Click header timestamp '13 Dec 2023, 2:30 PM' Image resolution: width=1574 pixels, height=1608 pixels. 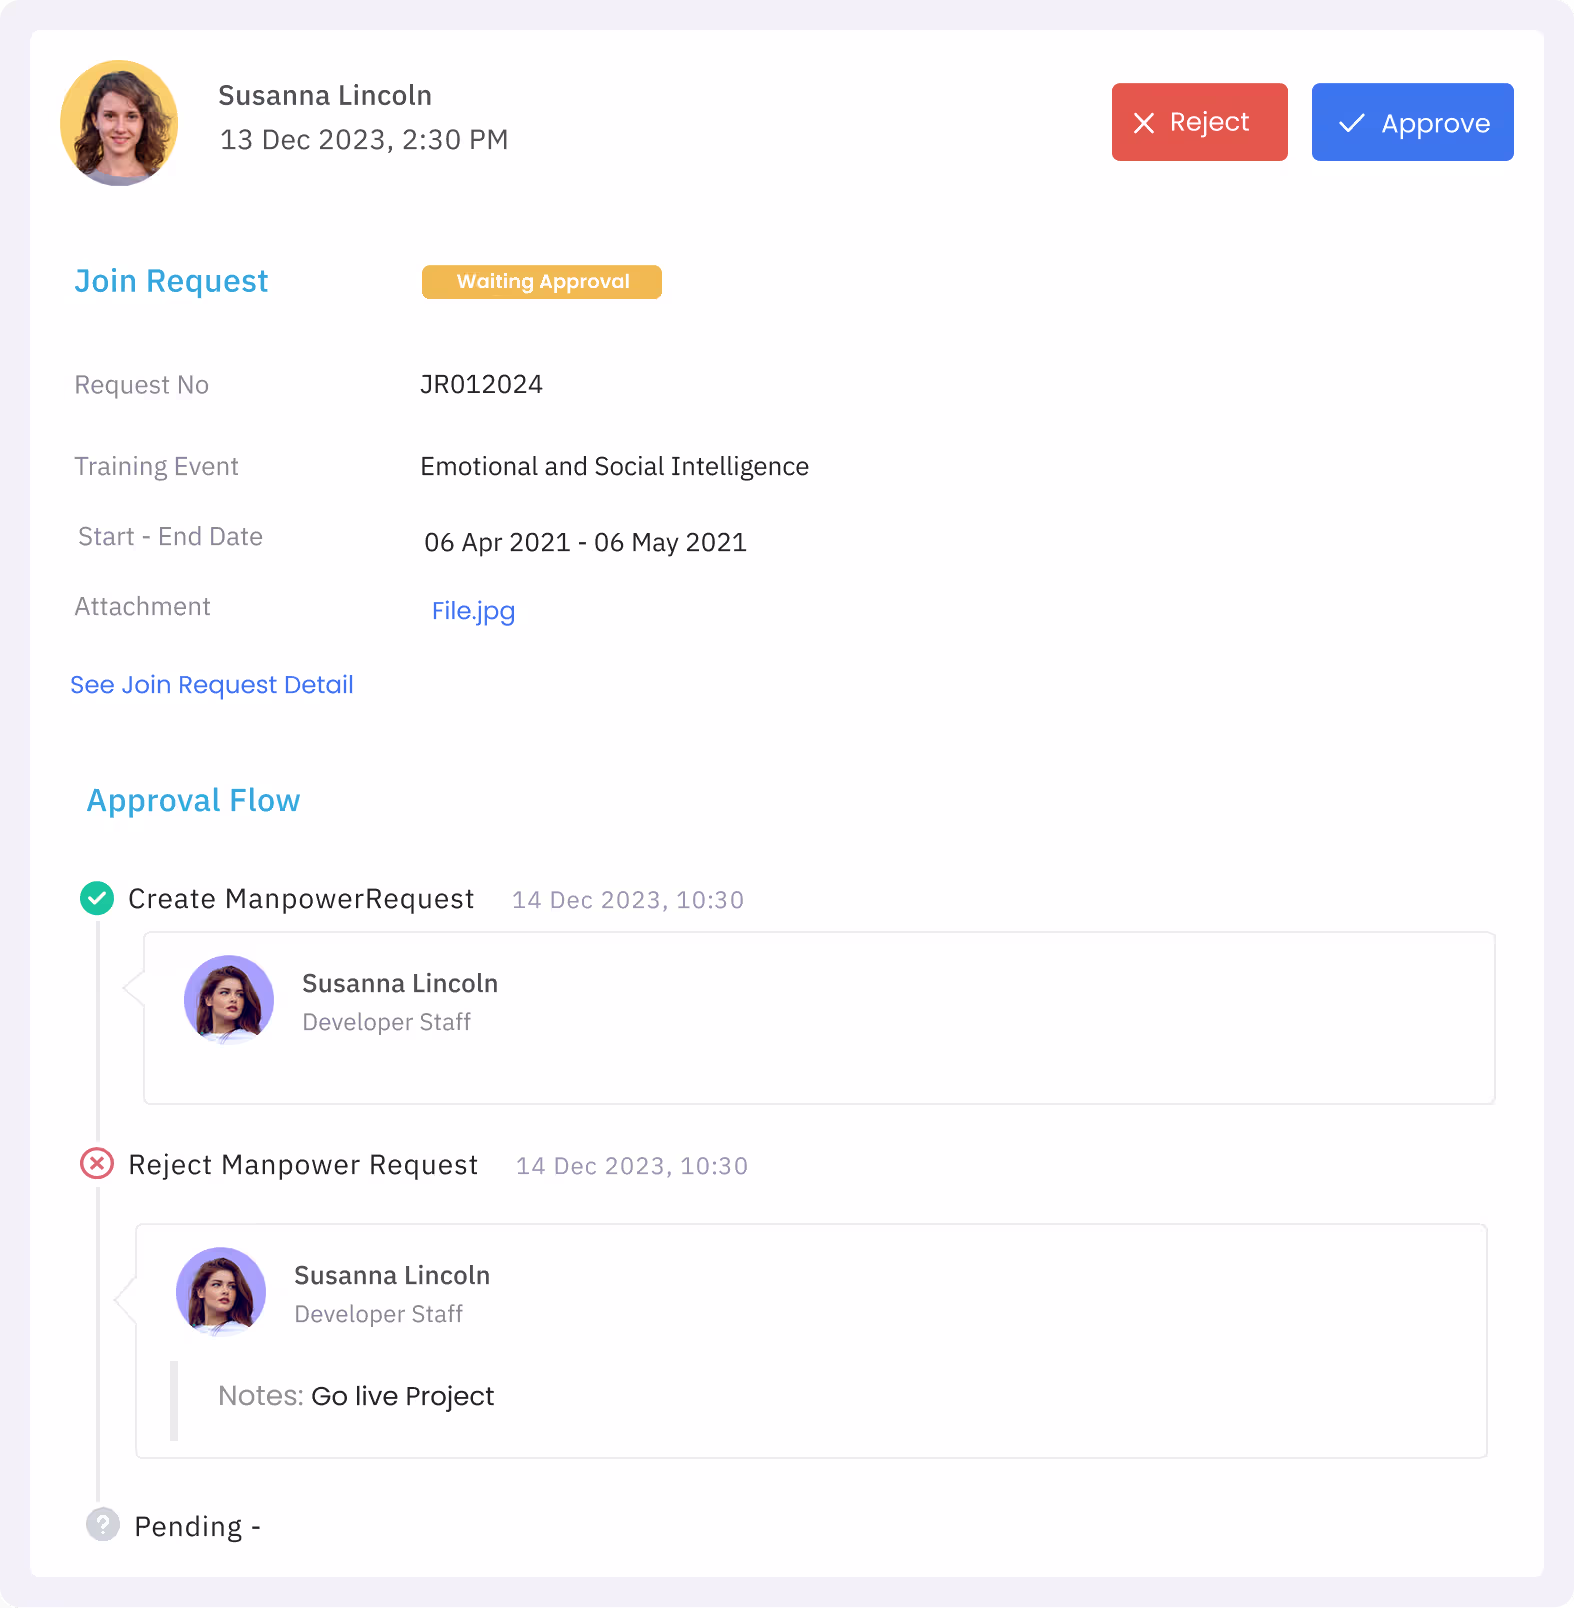364,140
